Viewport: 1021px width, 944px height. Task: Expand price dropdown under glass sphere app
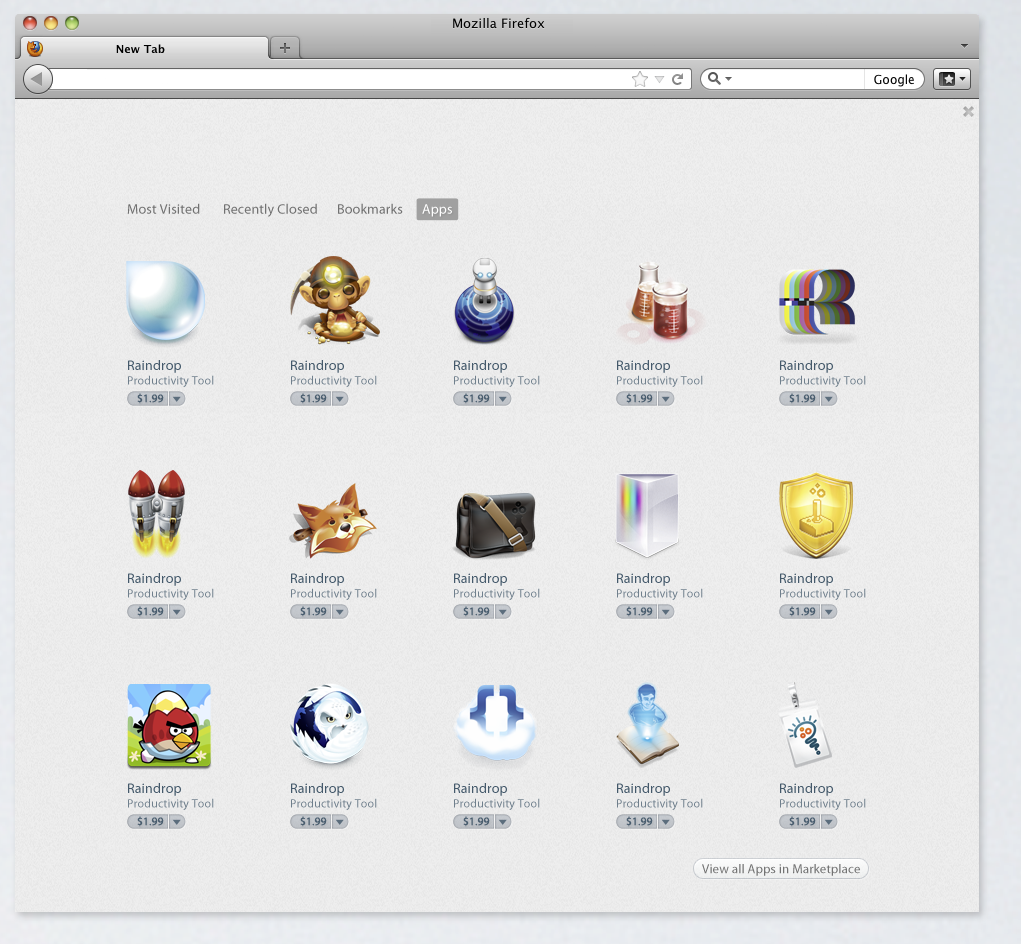coord(177,398)
